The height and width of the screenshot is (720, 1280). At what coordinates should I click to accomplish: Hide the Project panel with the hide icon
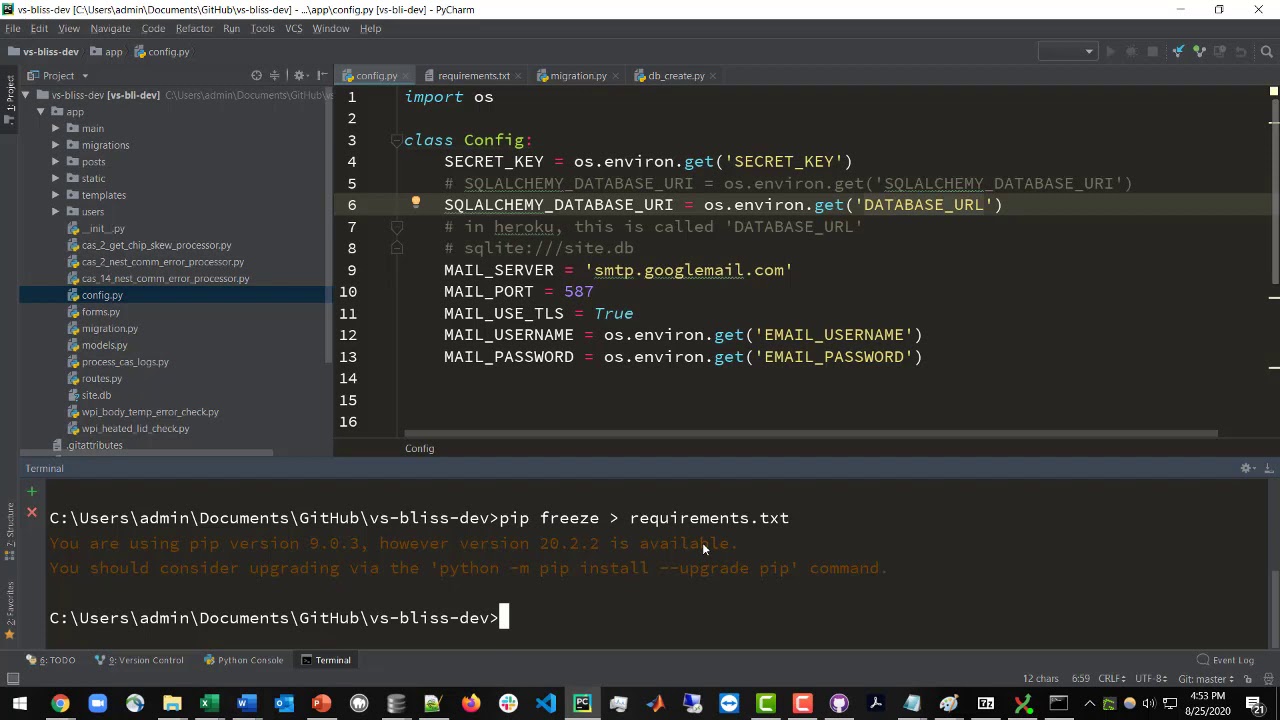[x=322, y=75]
